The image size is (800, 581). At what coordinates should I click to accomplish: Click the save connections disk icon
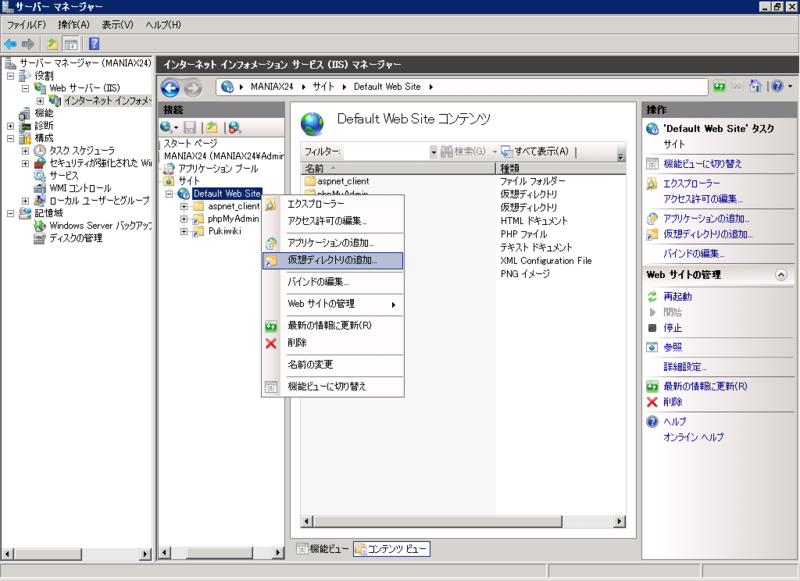[191, 128]
